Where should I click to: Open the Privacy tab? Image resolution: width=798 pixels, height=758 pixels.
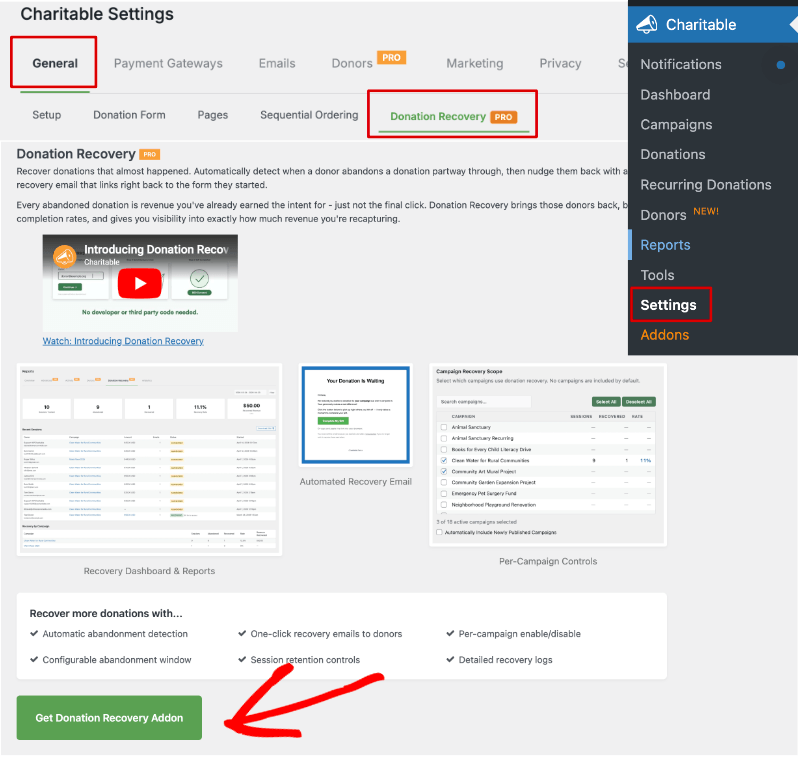560,63
